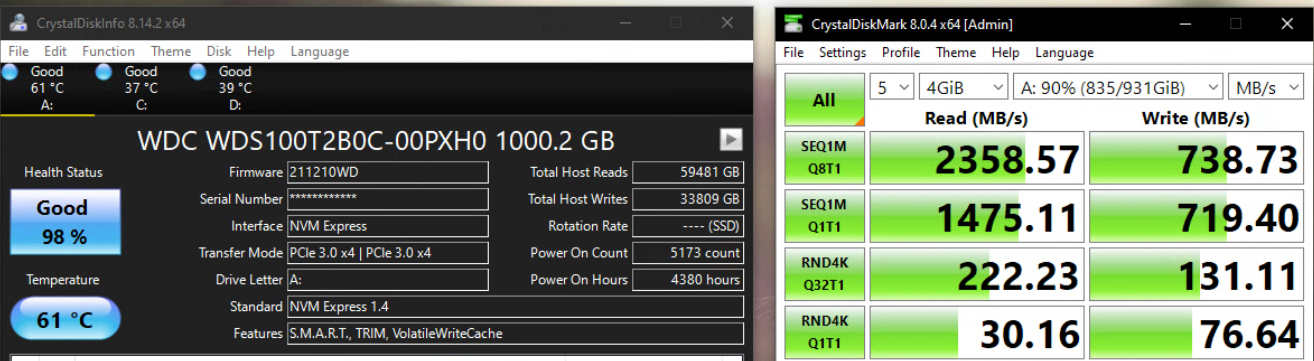Expand the drive selection dropdown A: 90%

click(x=1118, y=87)
